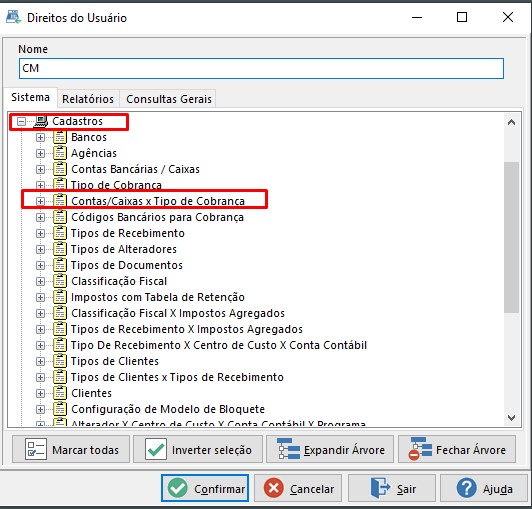Select the Tipos de Alteradores row
The image size is (532, 509).
coord(124,249)
